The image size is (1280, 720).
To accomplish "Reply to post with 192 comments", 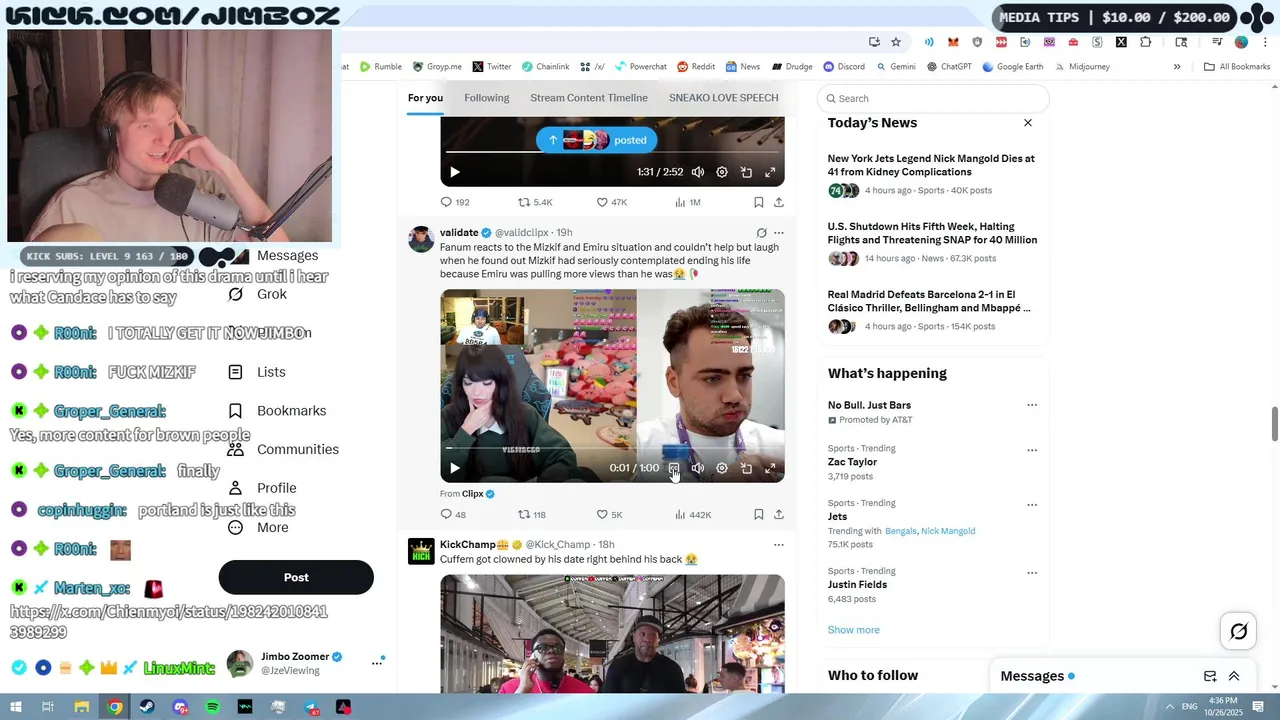I will point(455,202).
